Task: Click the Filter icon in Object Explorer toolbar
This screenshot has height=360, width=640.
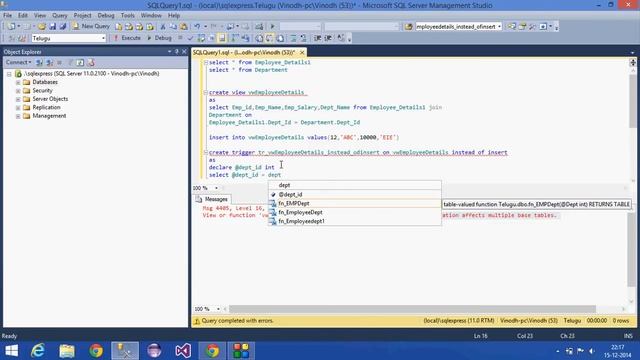Action: click(70, 62)
